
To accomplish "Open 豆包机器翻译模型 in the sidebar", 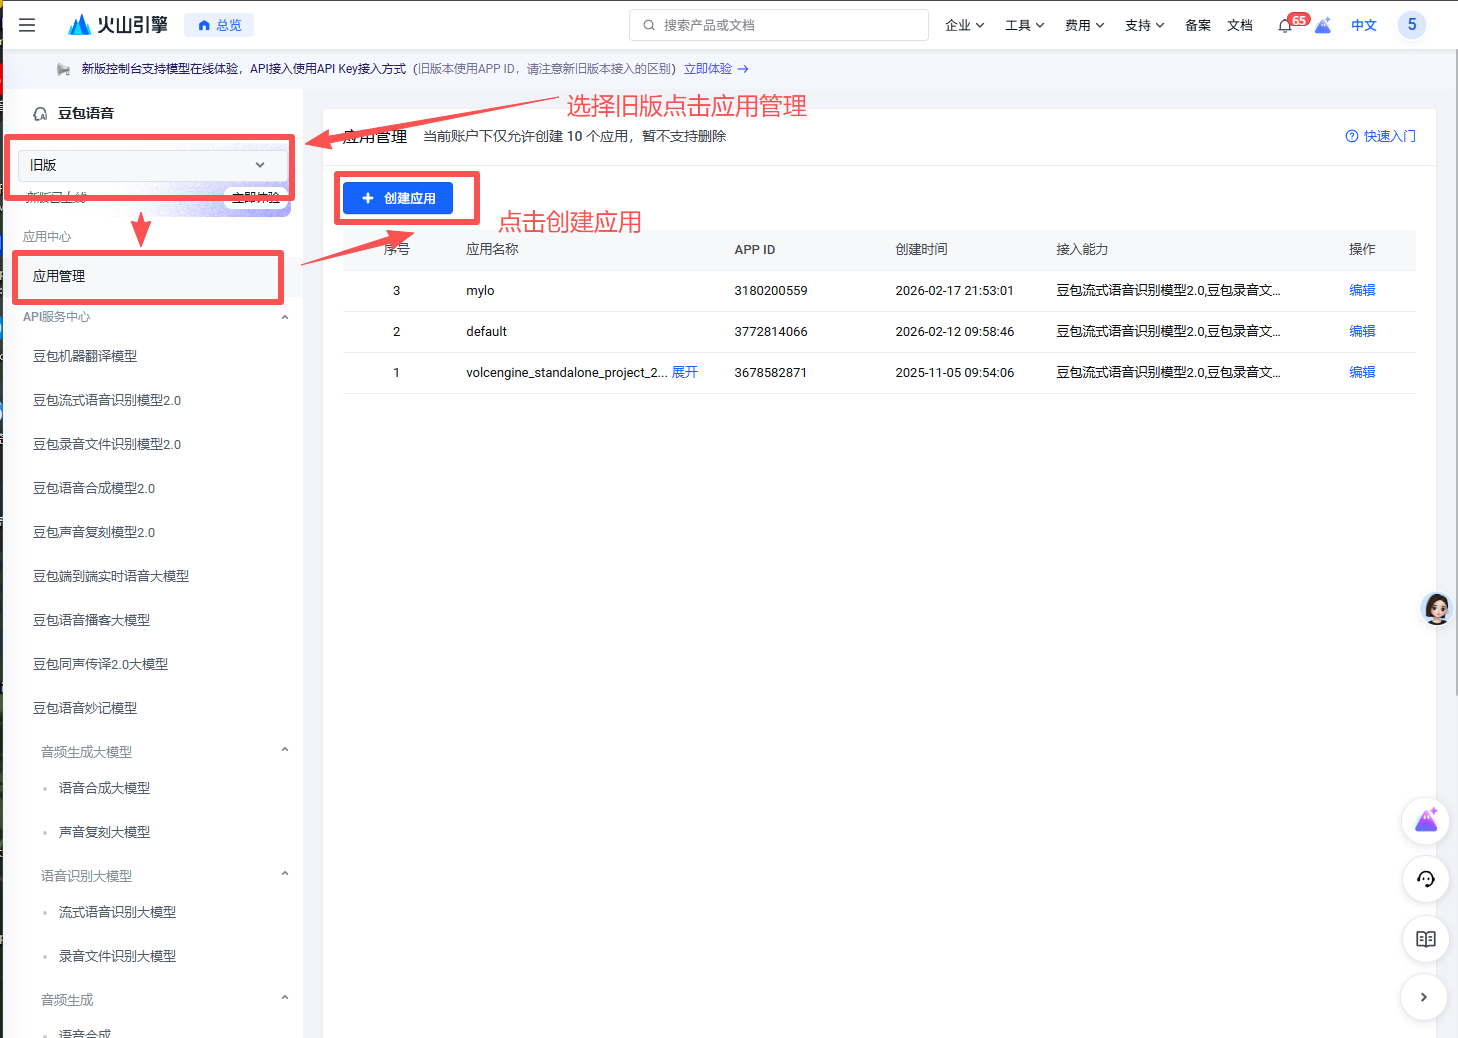I will pyautogui.click(x=85, y=356).
